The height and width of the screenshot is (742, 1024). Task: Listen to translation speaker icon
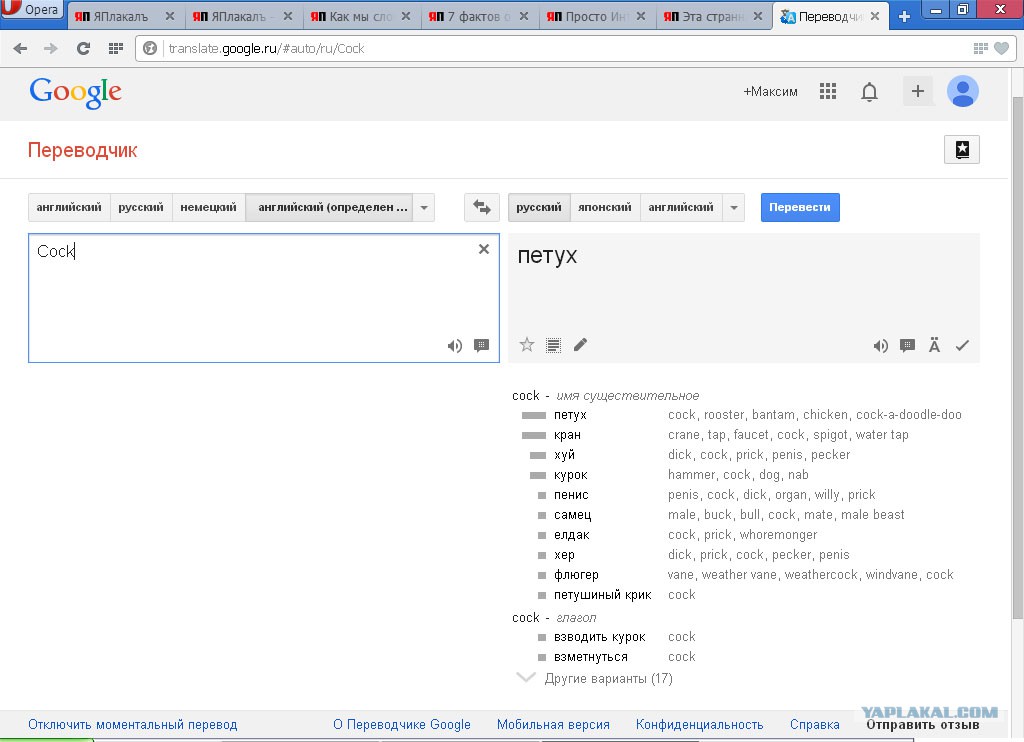point(880,346)
